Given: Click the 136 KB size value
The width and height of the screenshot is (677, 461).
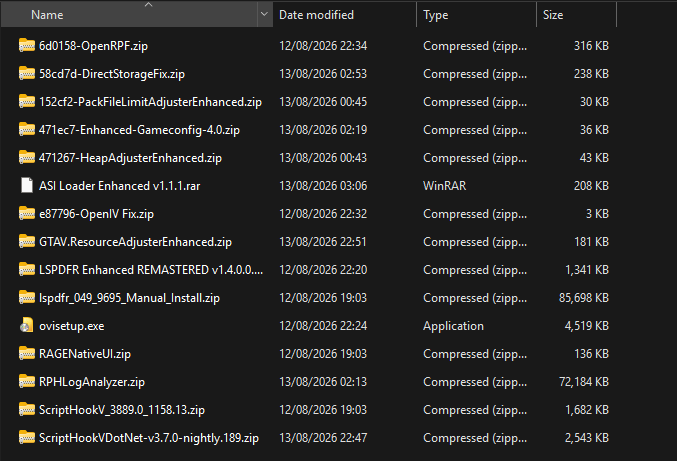Looking at the screenshot, I should [592, 354].
